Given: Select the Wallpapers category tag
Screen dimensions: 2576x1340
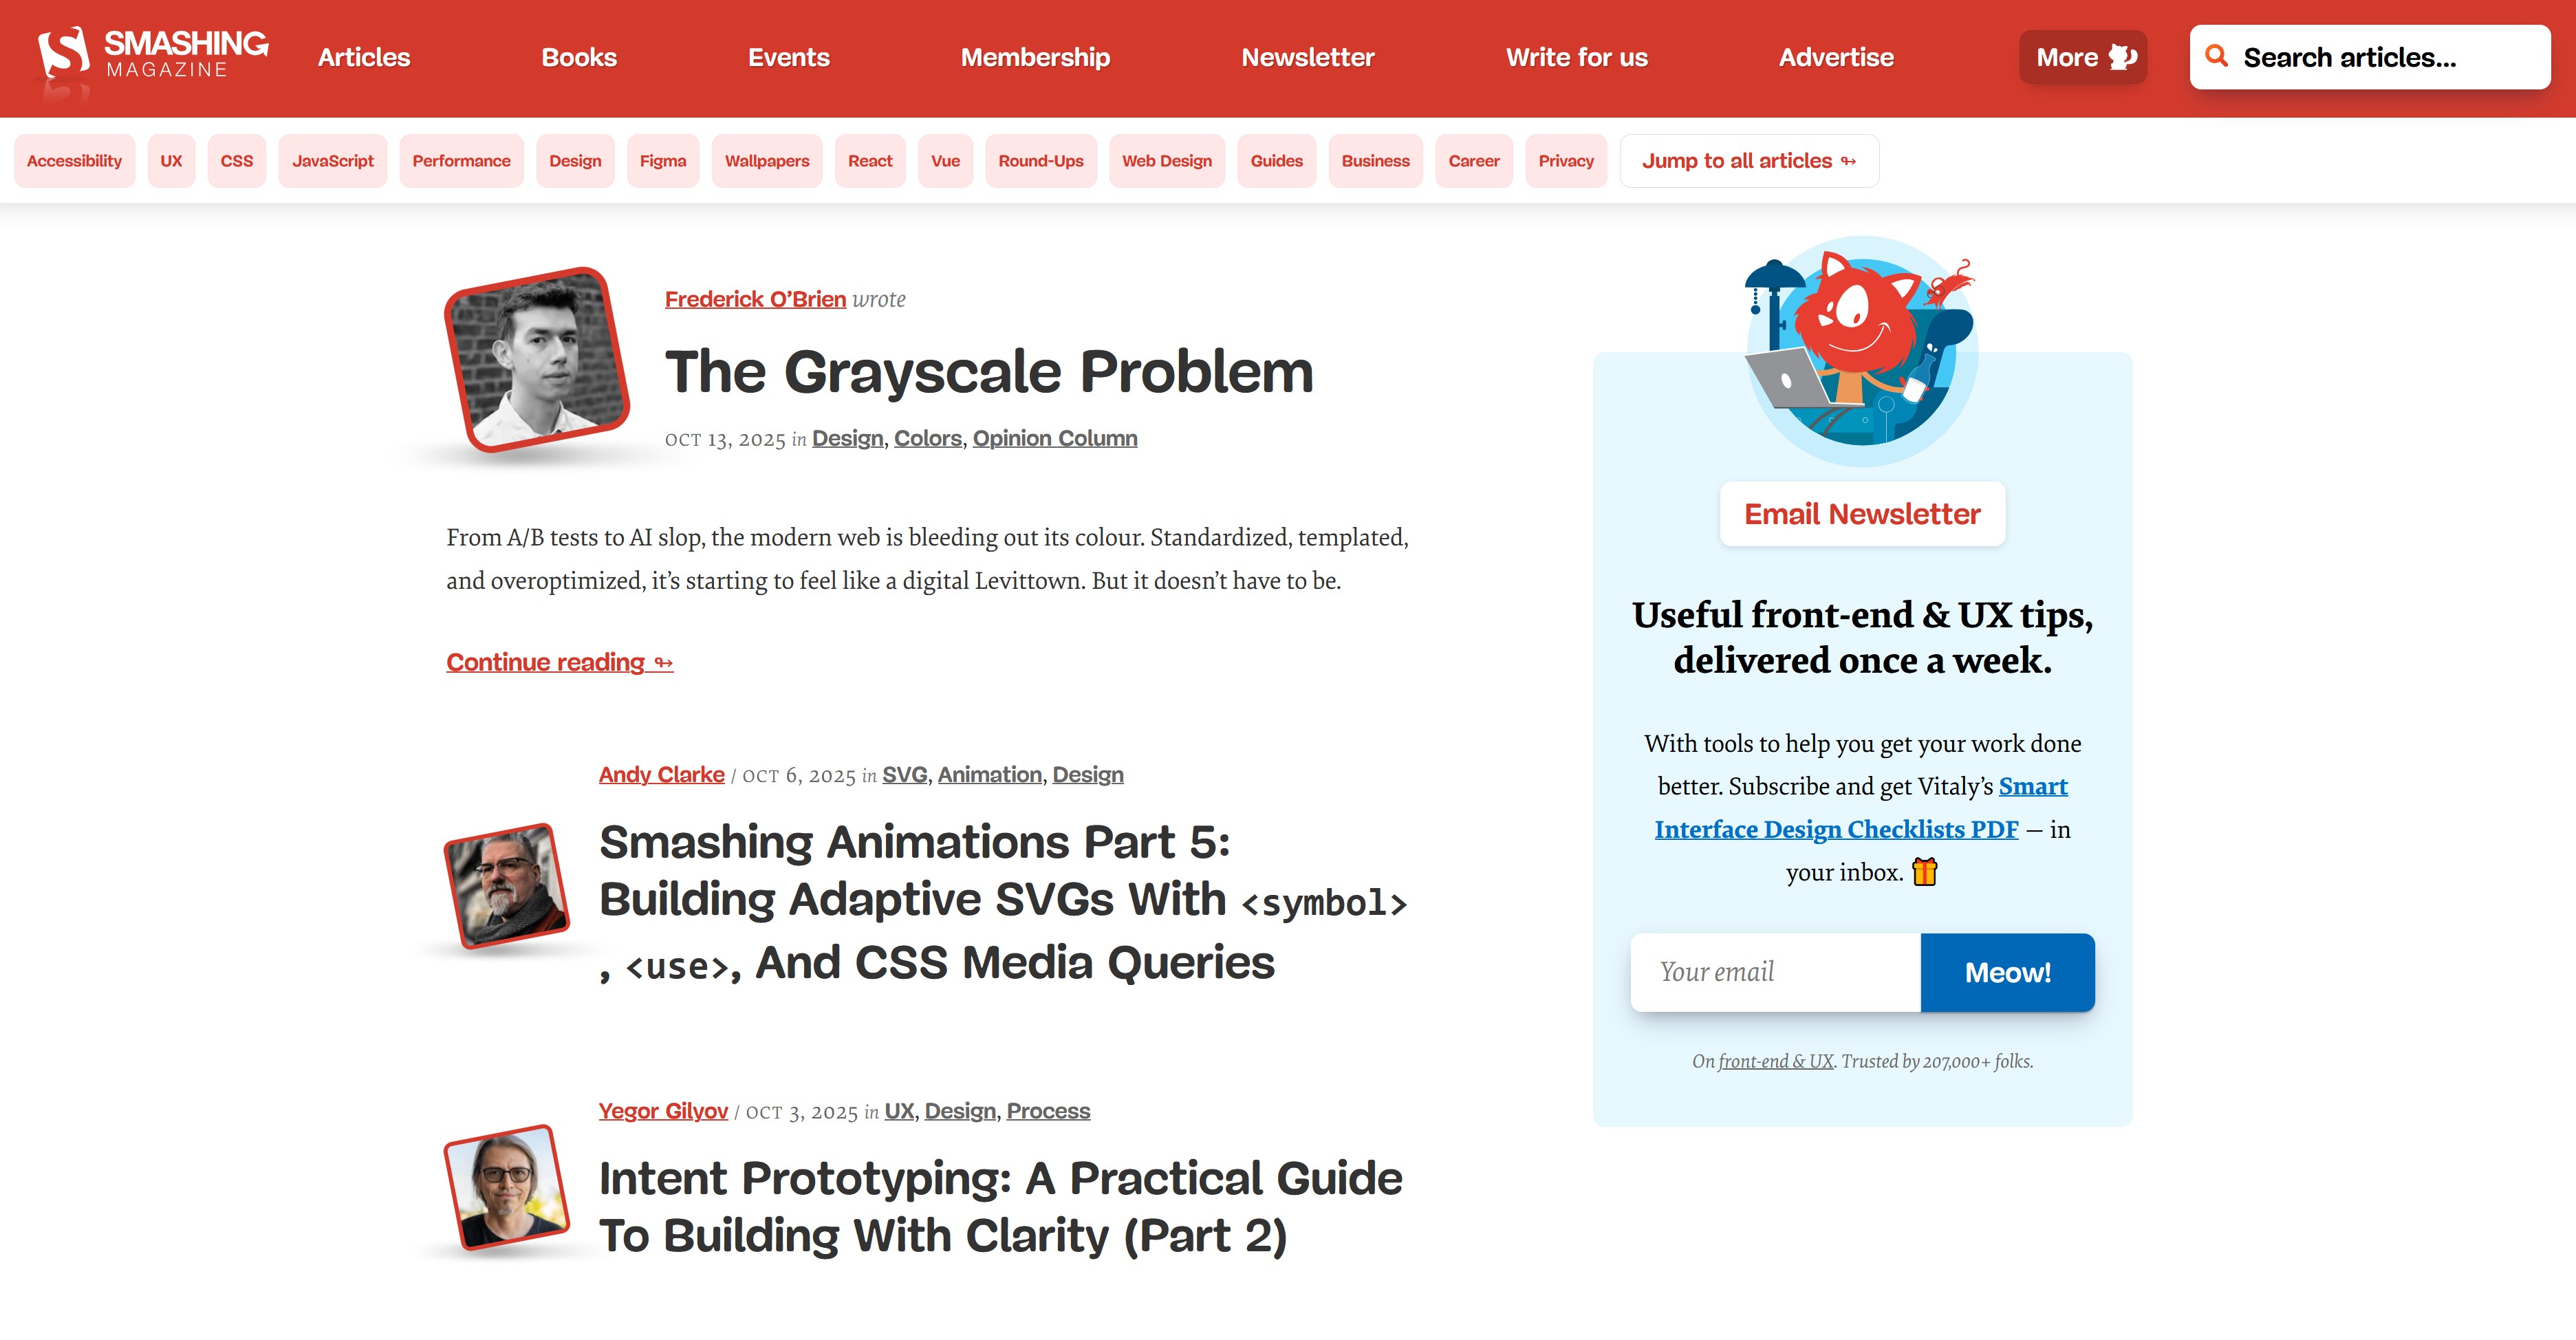Looking at the screenshot, I should point(767,161).
